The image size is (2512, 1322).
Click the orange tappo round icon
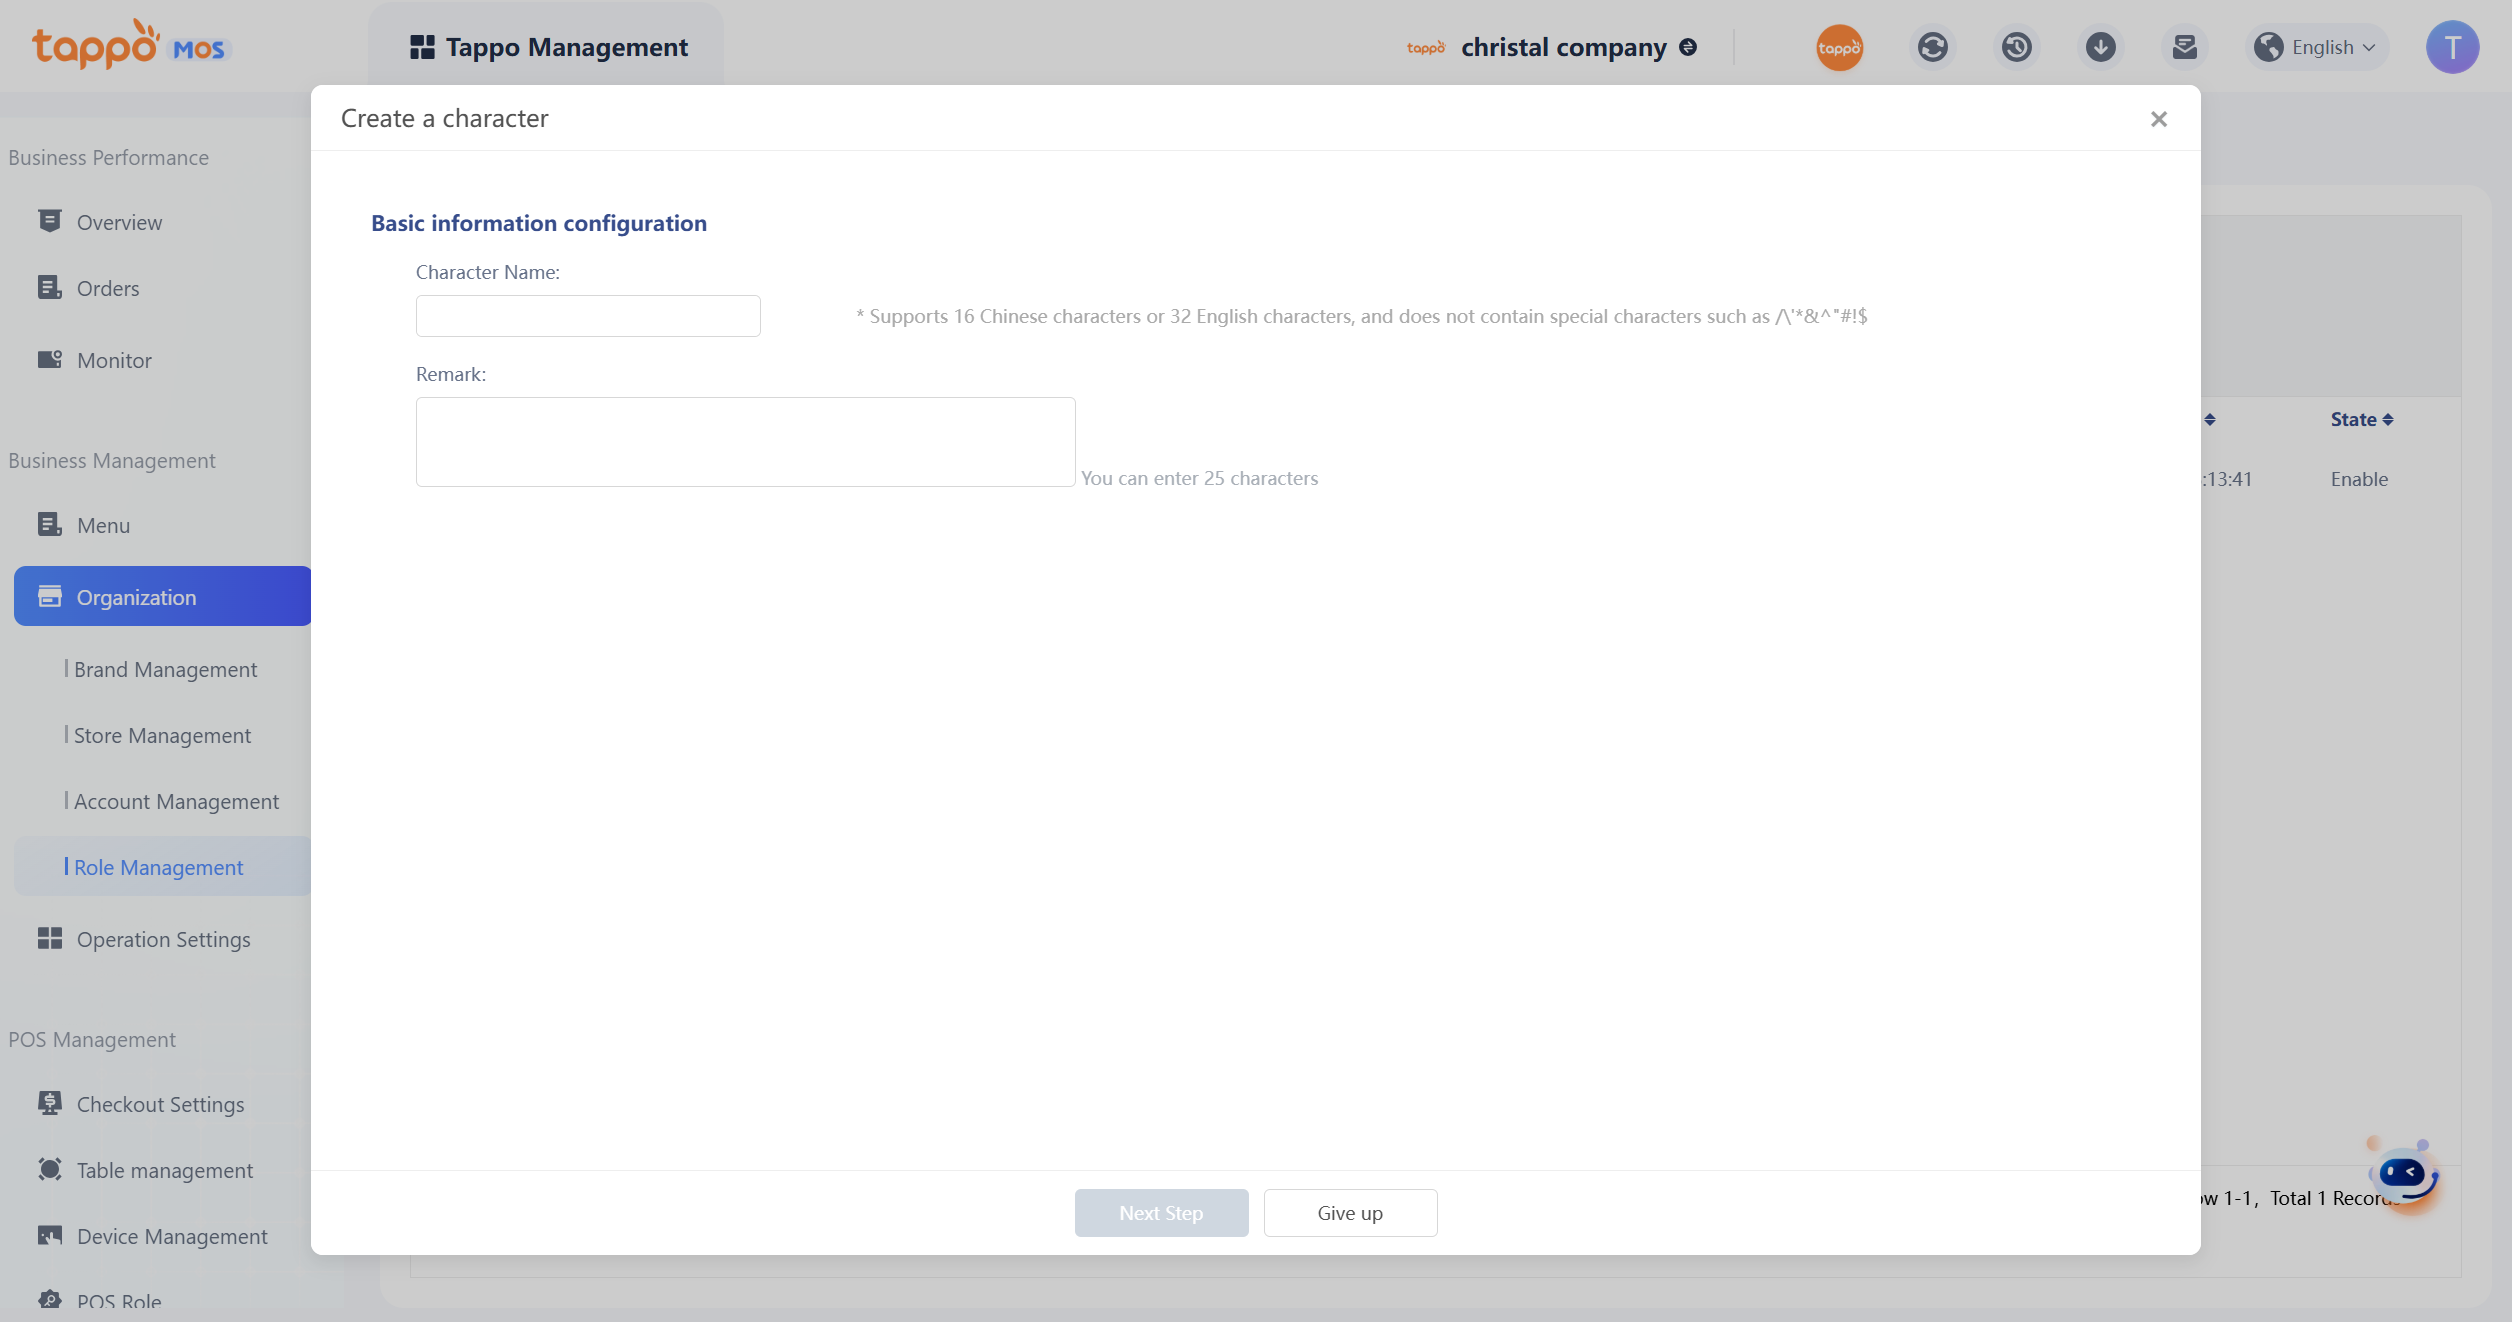(1839, 47)
